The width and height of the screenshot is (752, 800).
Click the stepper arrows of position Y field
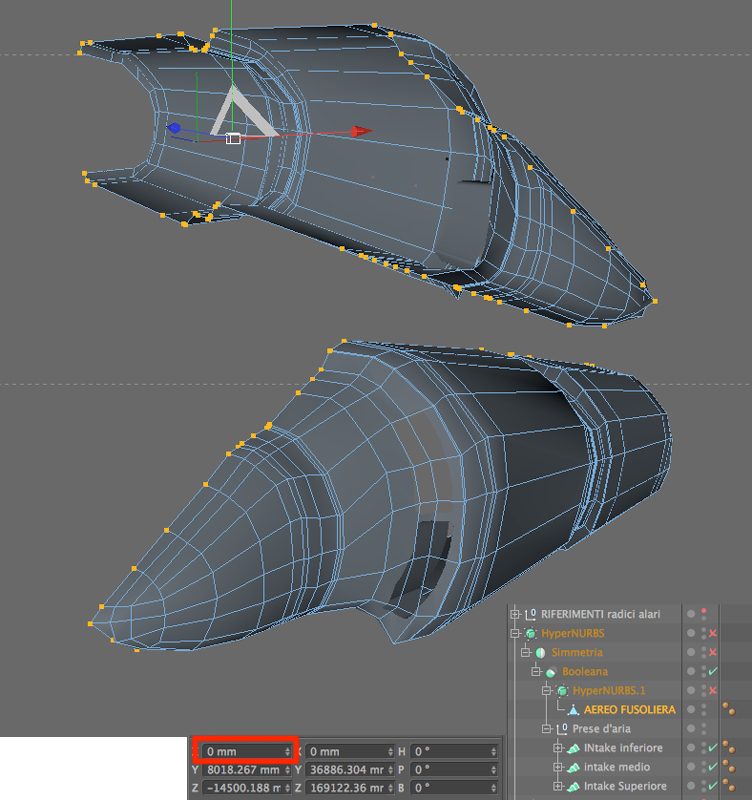(288, 770)
